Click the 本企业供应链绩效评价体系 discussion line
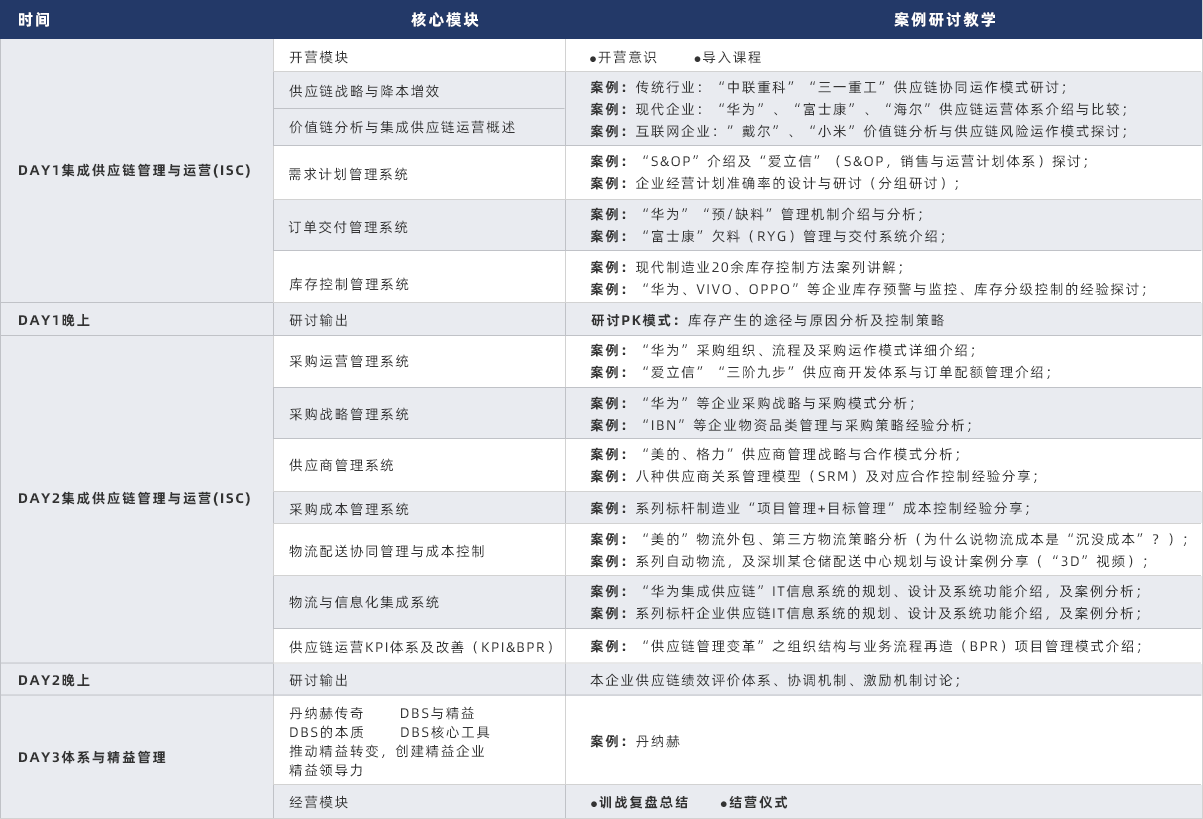The image size is (1203, 819). pyautogui.click(x=775, y=680)
